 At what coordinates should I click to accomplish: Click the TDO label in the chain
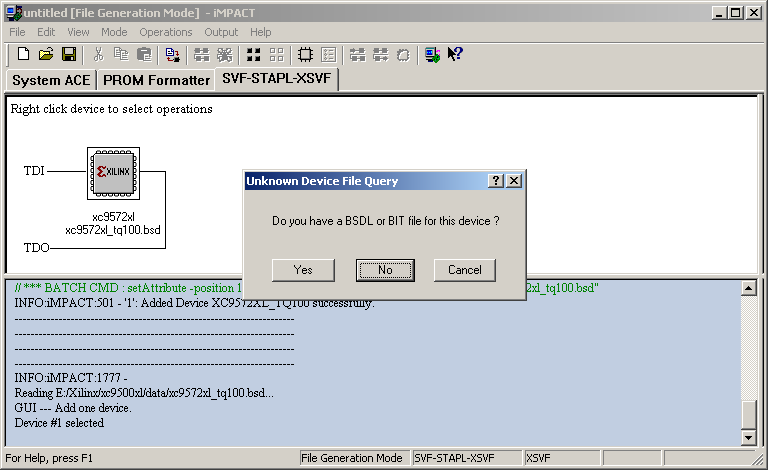pyautogui.click(x=36, y=248)
